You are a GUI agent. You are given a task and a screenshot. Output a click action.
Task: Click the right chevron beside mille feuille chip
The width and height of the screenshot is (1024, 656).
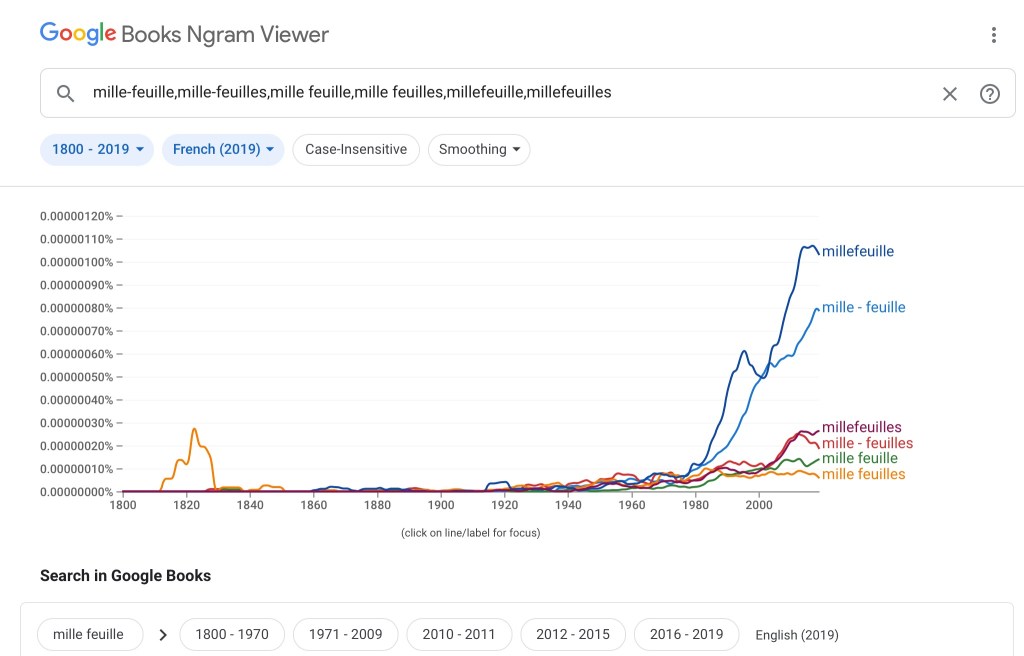162,634
